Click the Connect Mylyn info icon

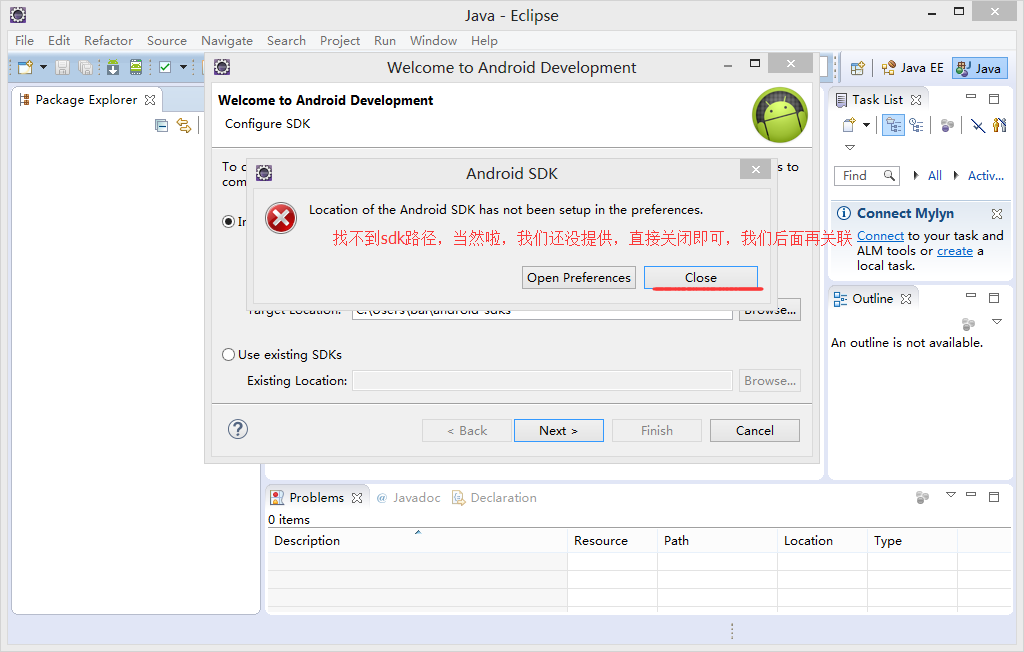click(844, 213)
